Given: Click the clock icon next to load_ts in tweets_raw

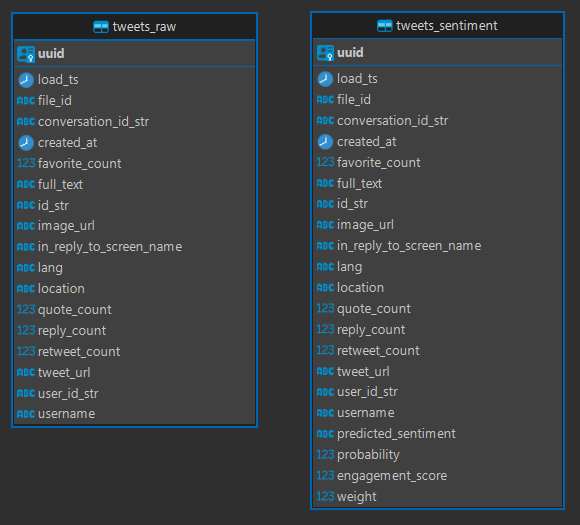Looking at the screenshot, I should [x=26, y=80].
